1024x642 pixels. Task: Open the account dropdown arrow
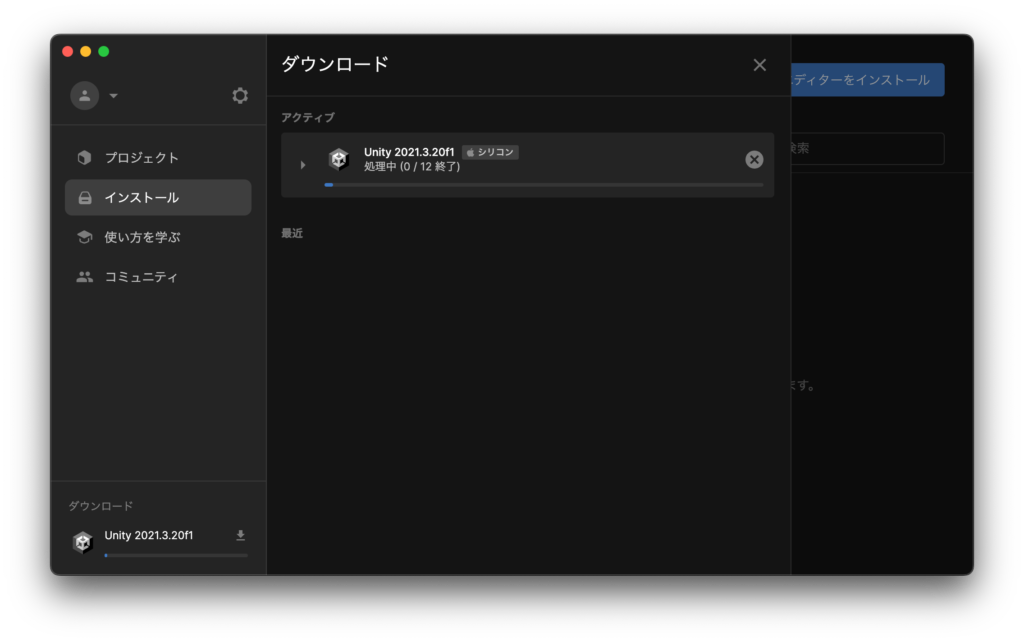114,95
